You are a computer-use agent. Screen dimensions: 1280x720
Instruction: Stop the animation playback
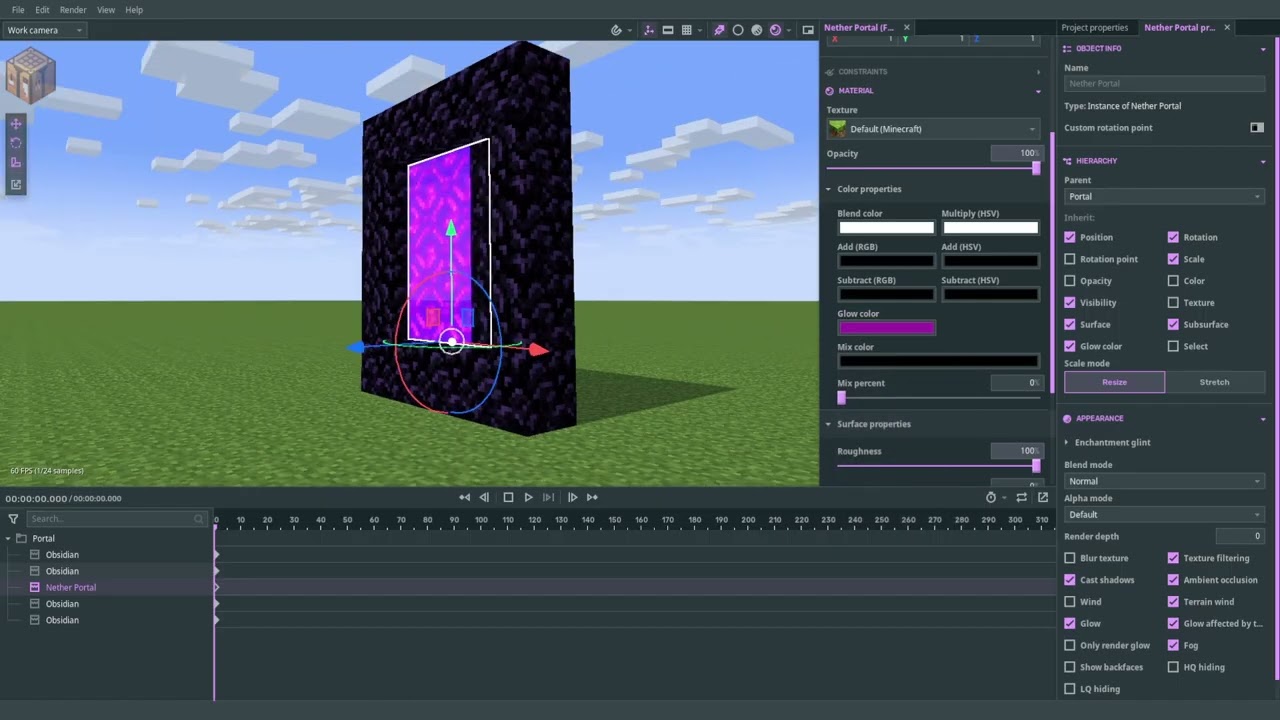click(508, 497)
